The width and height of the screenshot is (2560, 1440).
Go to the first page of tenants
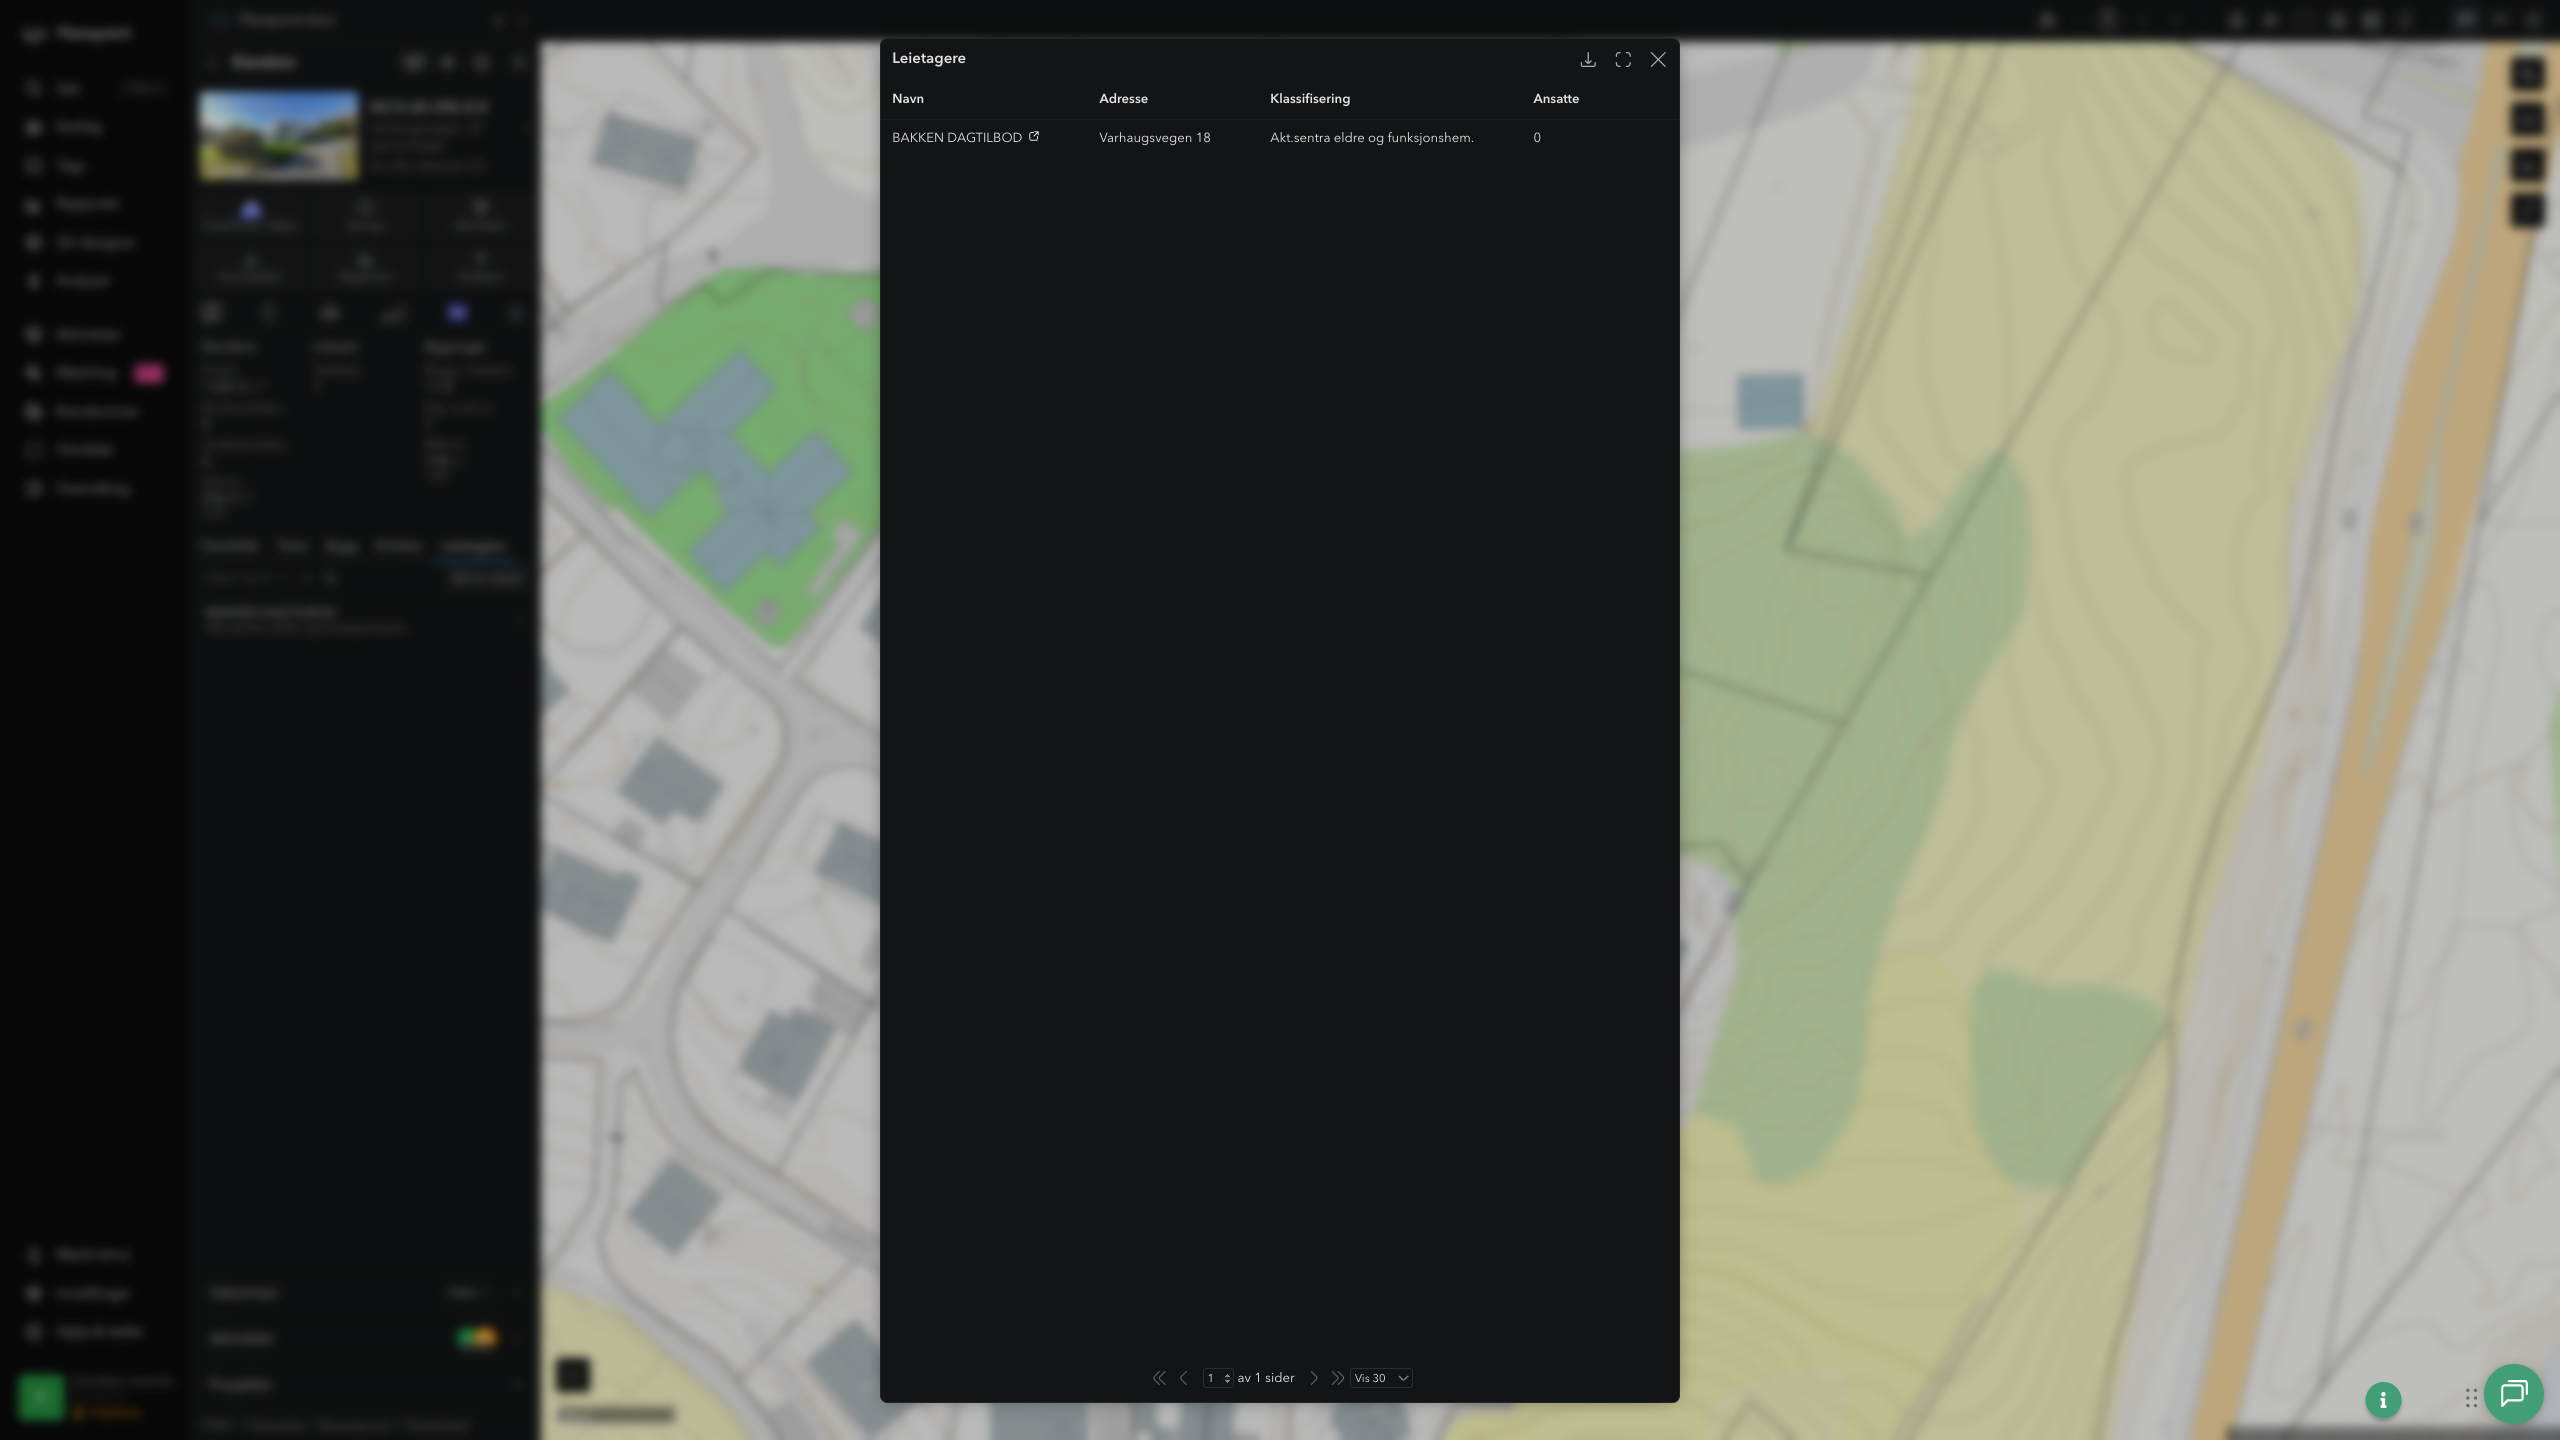(1159, 1378)
